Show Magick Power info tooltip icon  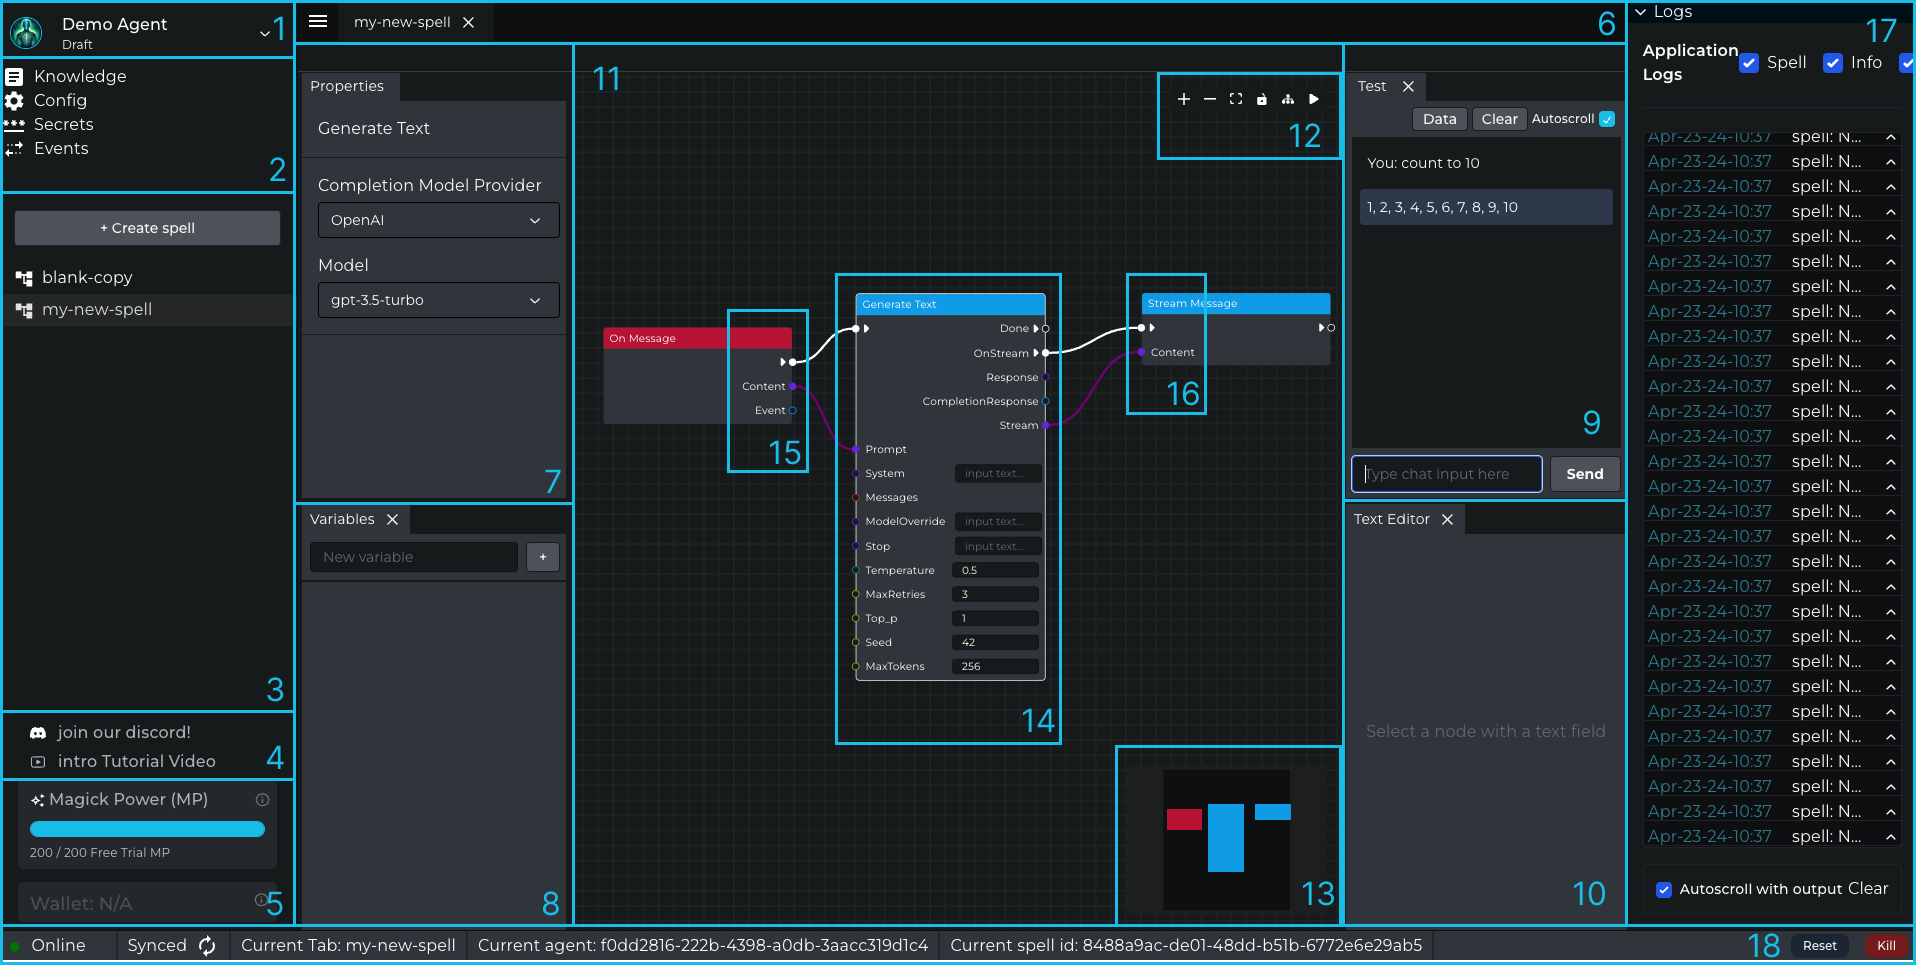click(263, 800)
